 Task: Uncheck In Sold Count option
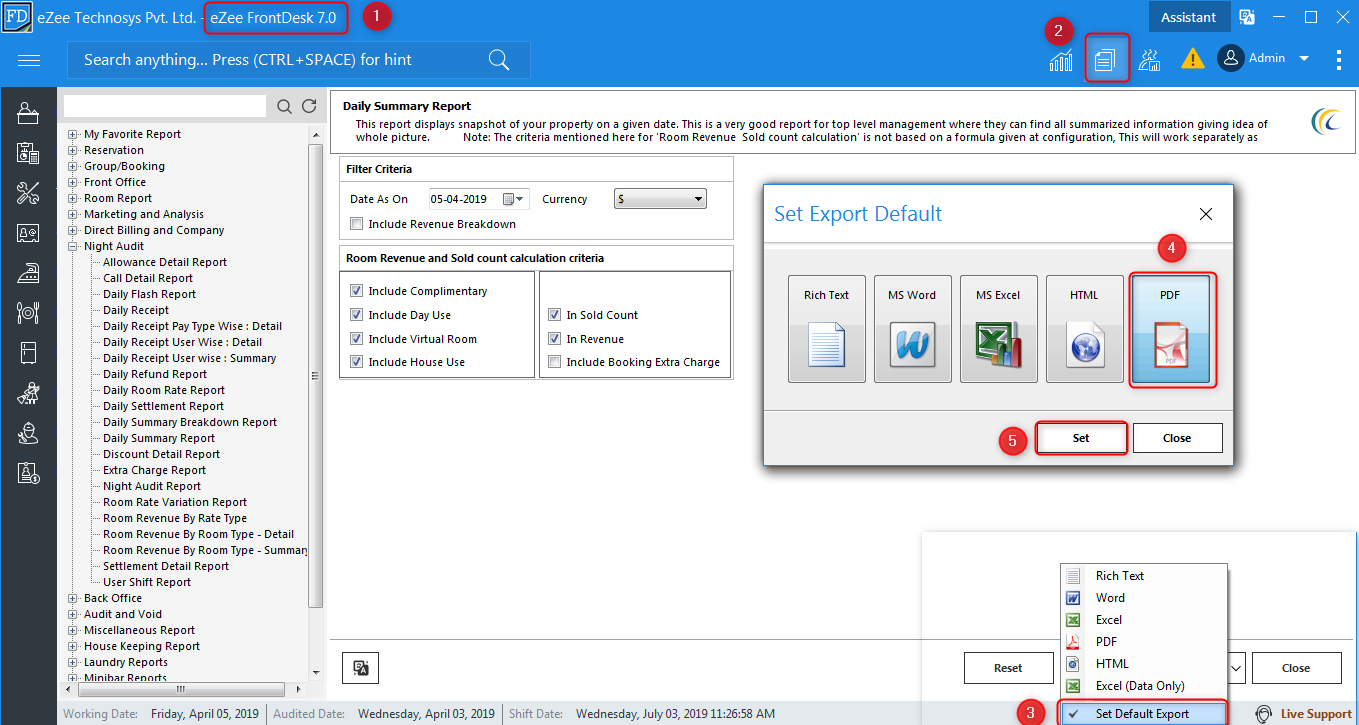pyautogui.click(x=554, y=315)
